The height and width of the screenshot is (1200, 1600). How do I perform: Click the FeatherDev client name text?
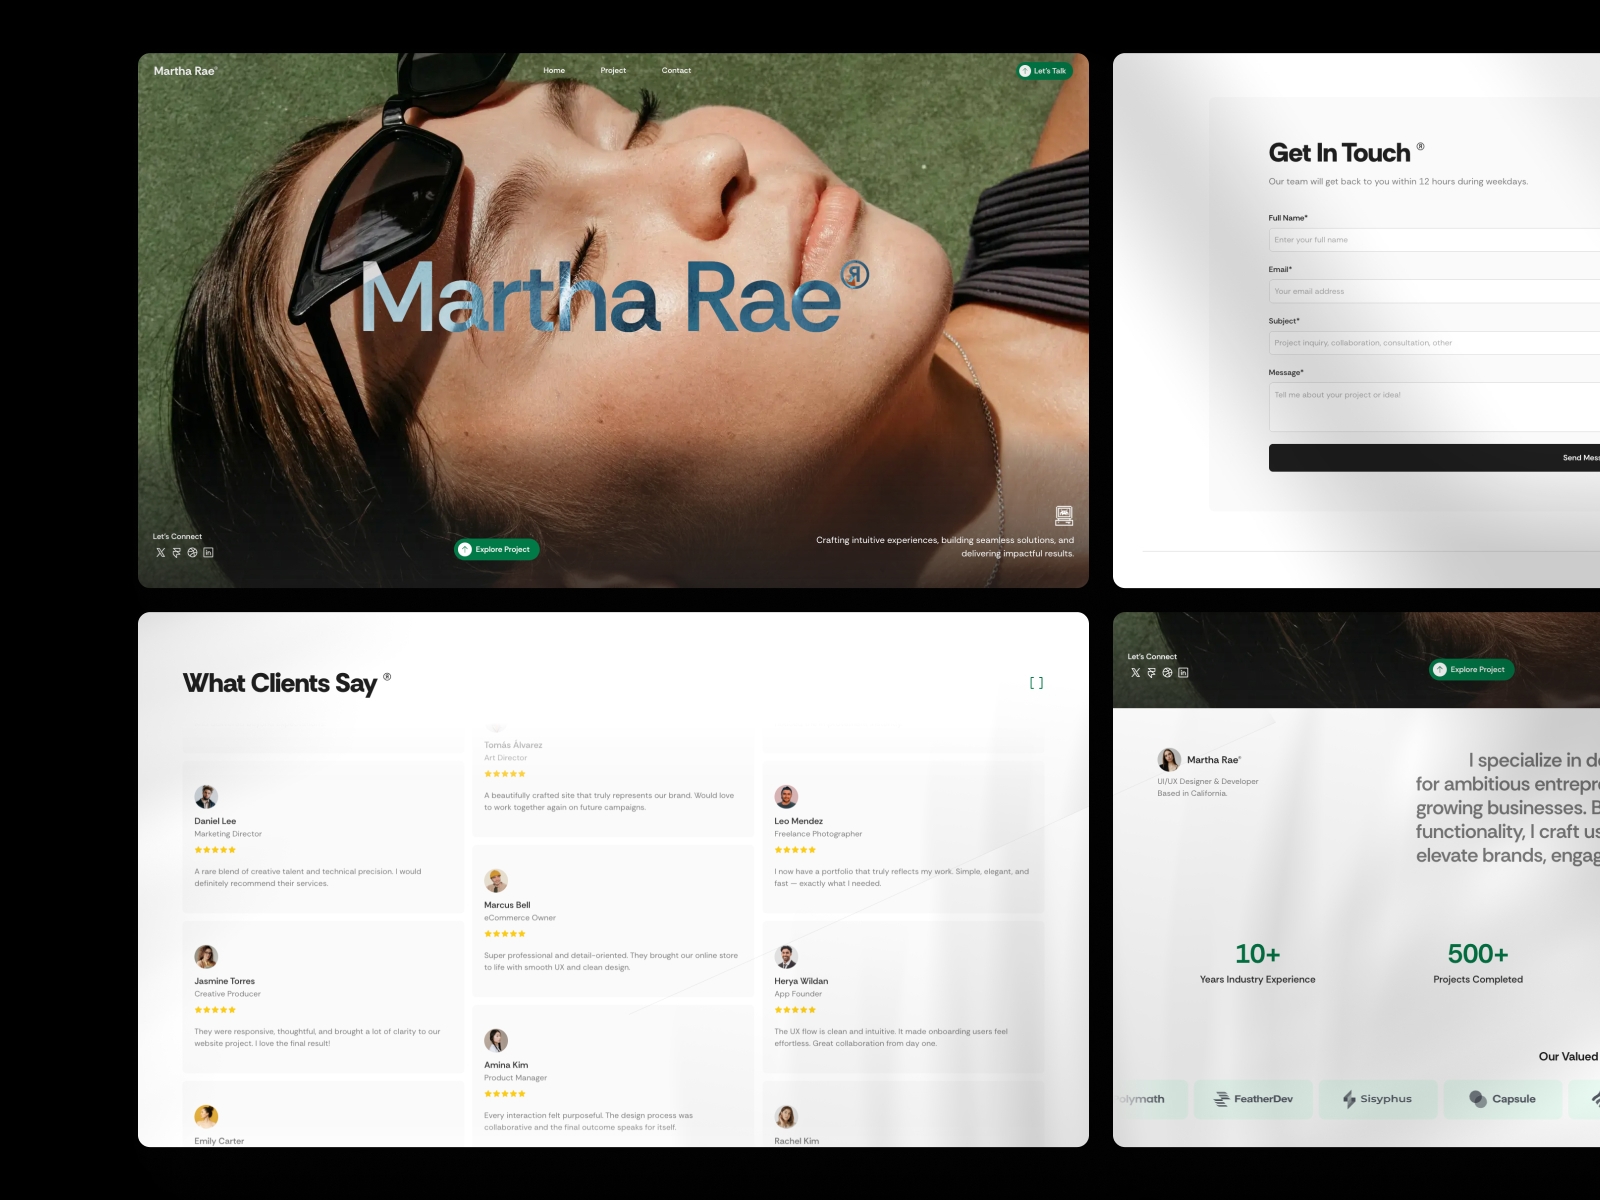click(1263, 1099)
